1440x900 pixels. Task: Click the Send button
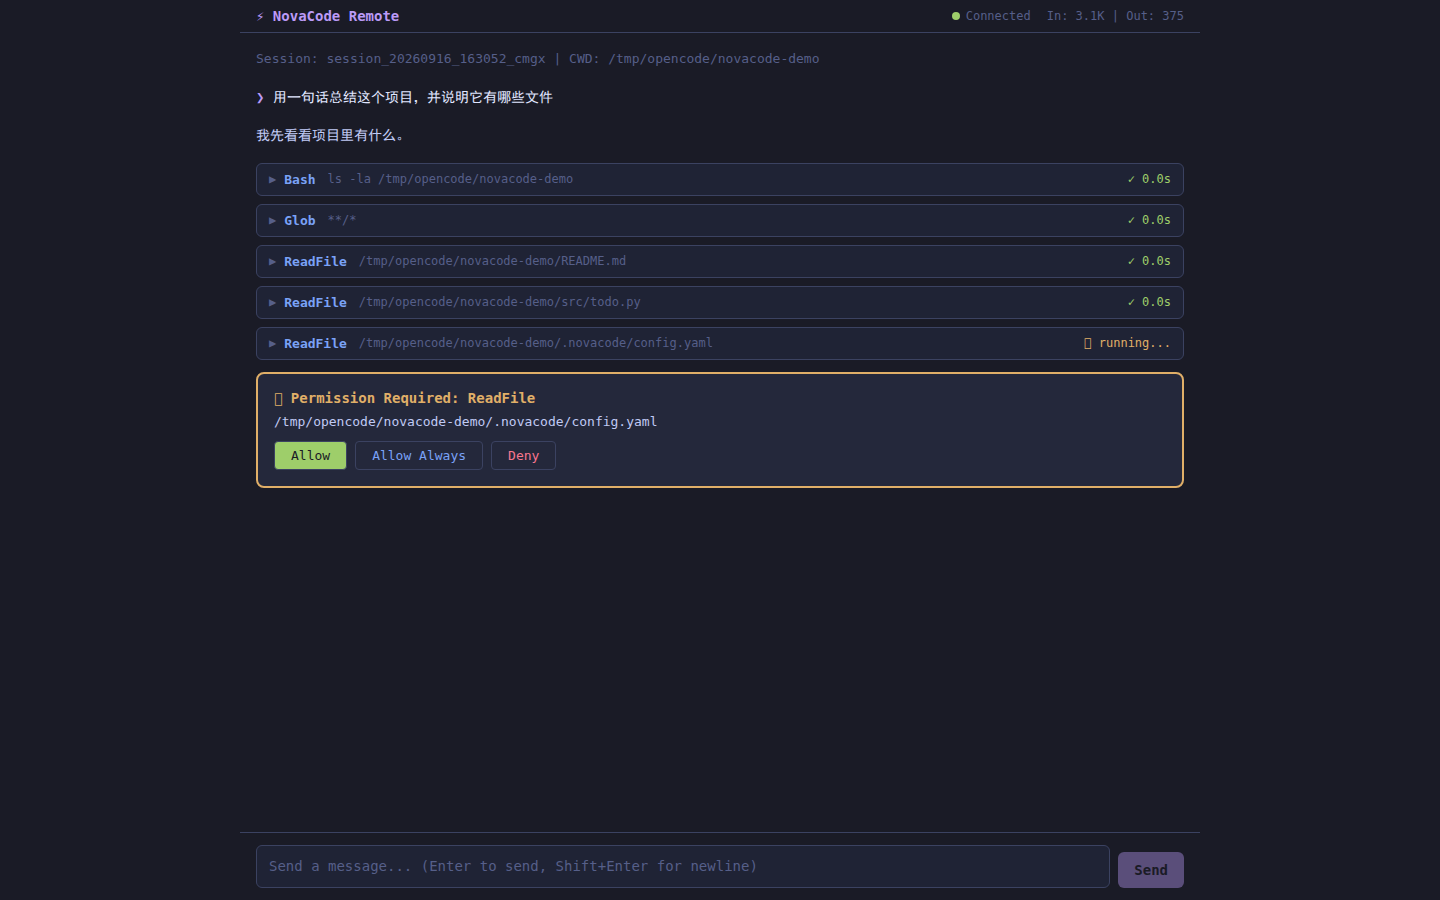1151,870
